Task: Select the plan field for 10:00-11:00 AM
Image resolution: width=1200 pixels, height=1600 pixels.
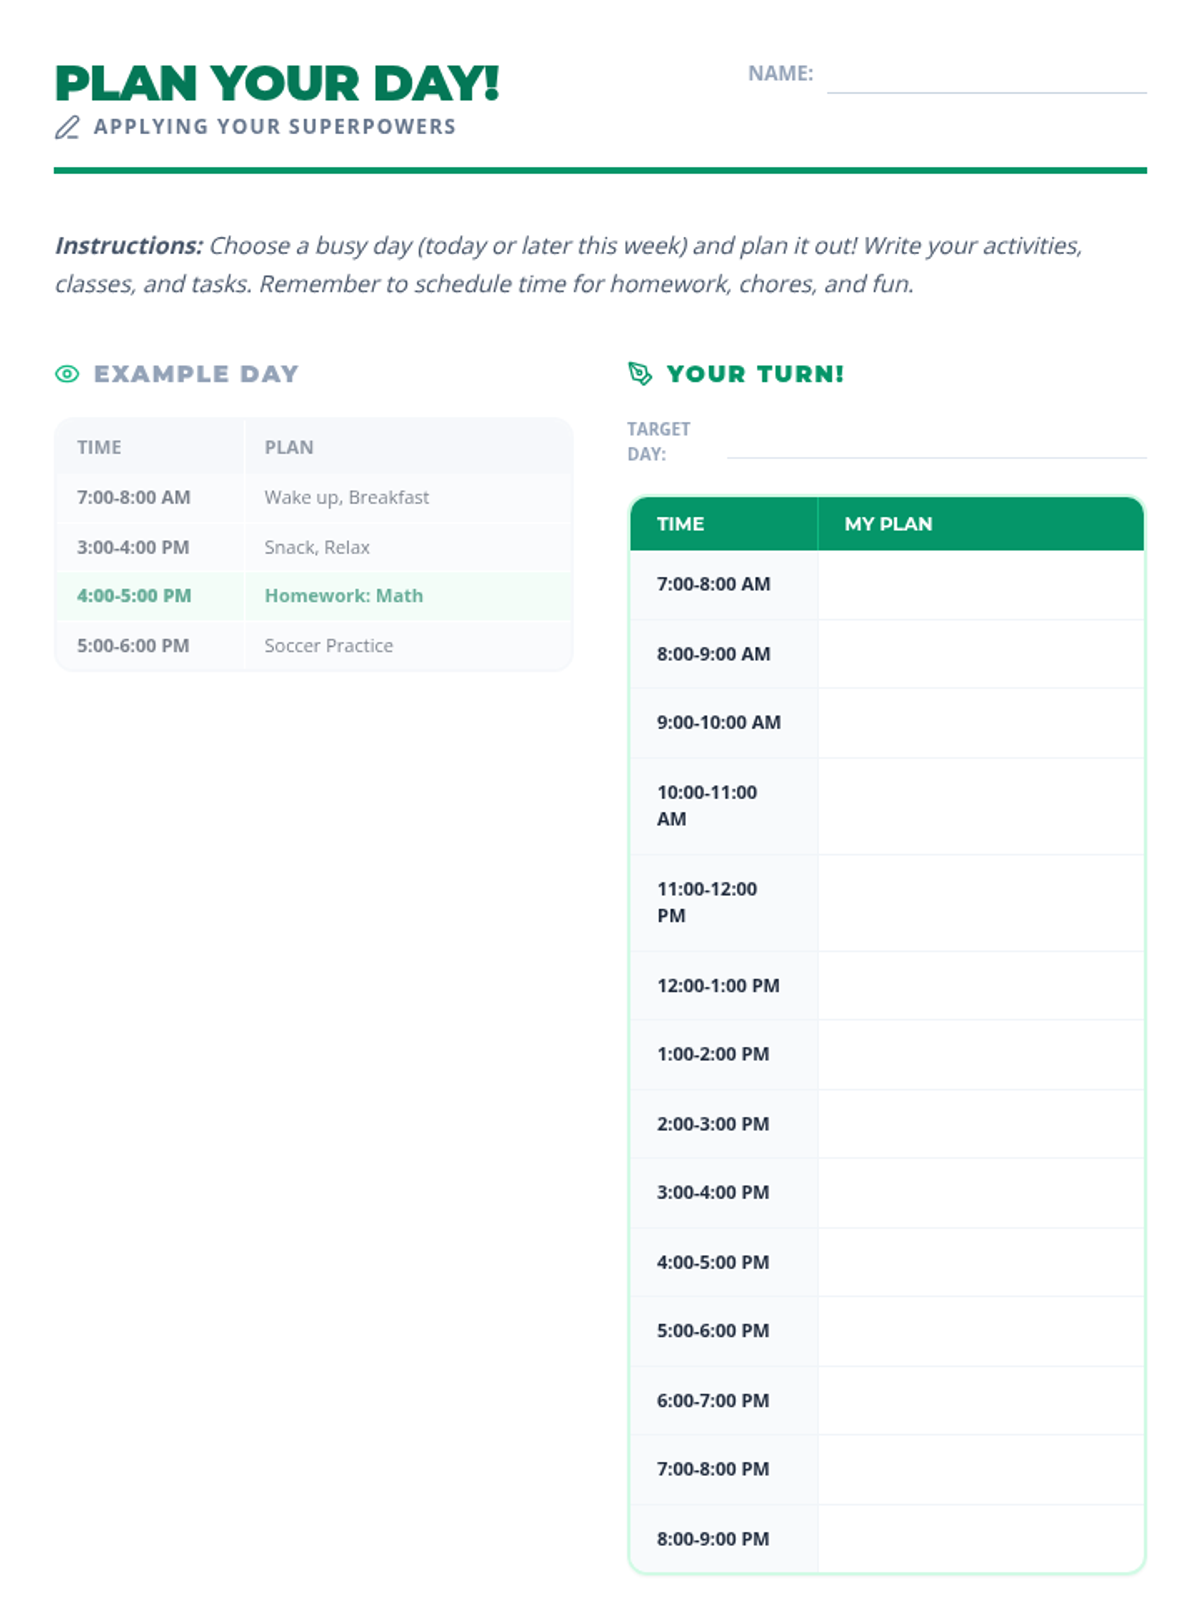Action: click(x=980, y=806)
